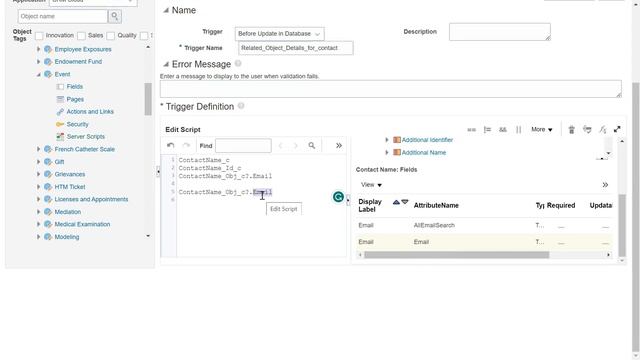Show more script editor toolbar options chevron
This screenshot has height=360, width=640.
pos(339,145)
